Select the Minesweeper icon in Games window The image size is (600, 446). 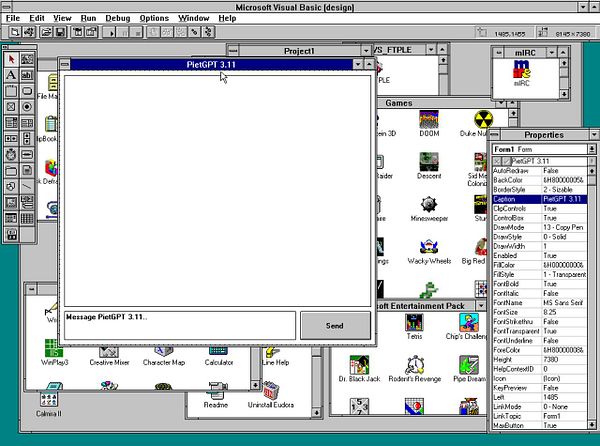pyautogui.click(x=429, y=209)
